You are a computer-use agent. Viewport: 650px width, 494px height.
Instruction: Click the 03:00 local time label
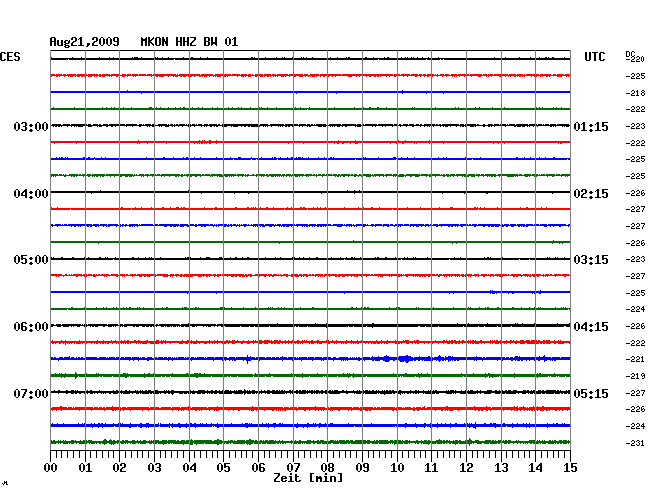31,126
